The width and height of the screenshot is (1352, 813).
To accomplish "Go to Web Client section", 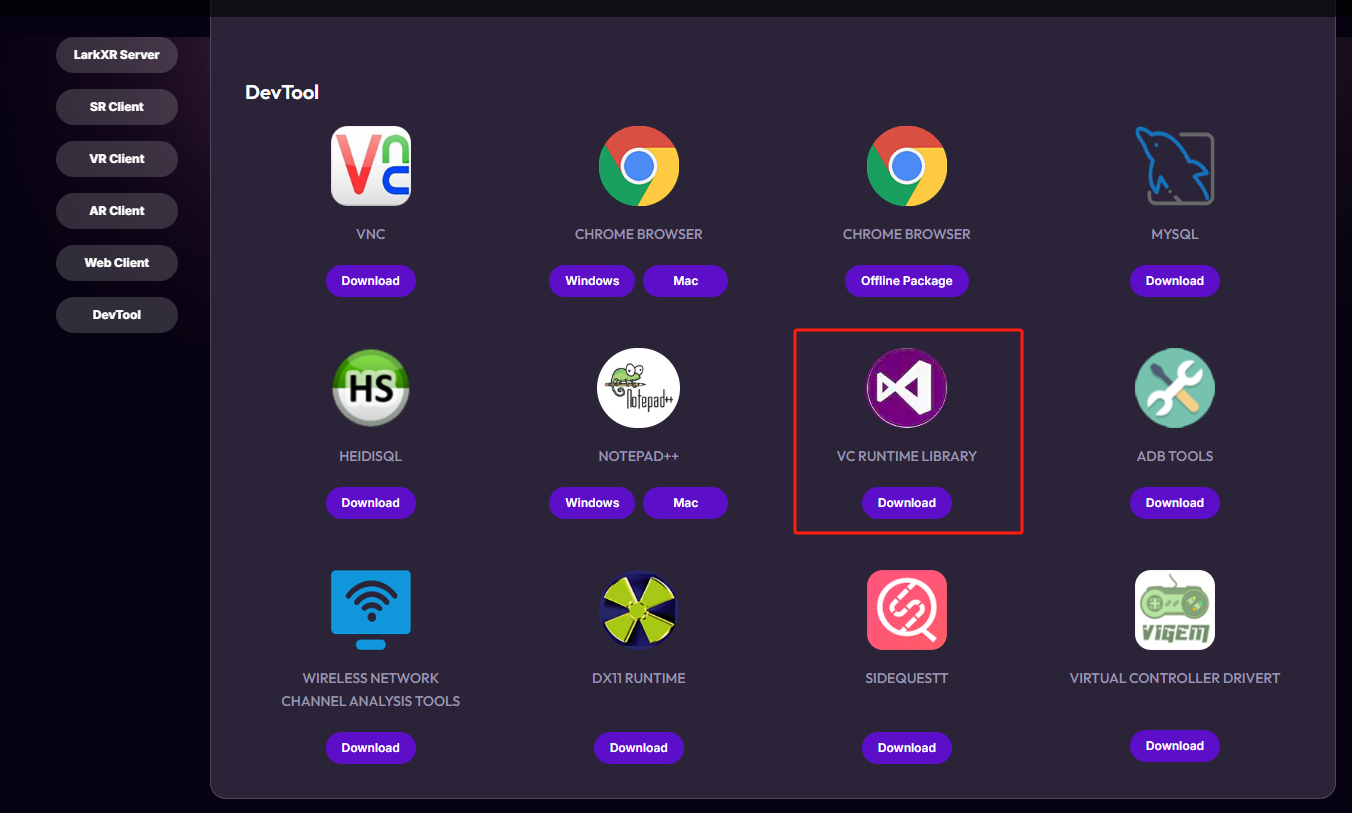I will click(x=117, y=263).
